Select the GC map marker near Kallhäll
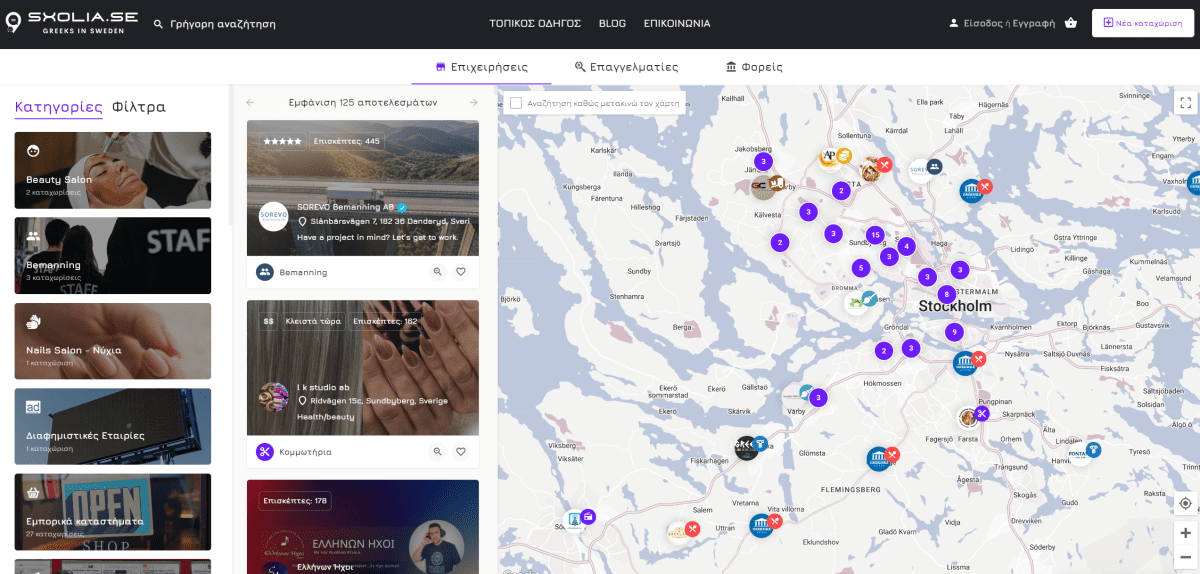The width and height of the screenshot is (1200, 574). 762,186
